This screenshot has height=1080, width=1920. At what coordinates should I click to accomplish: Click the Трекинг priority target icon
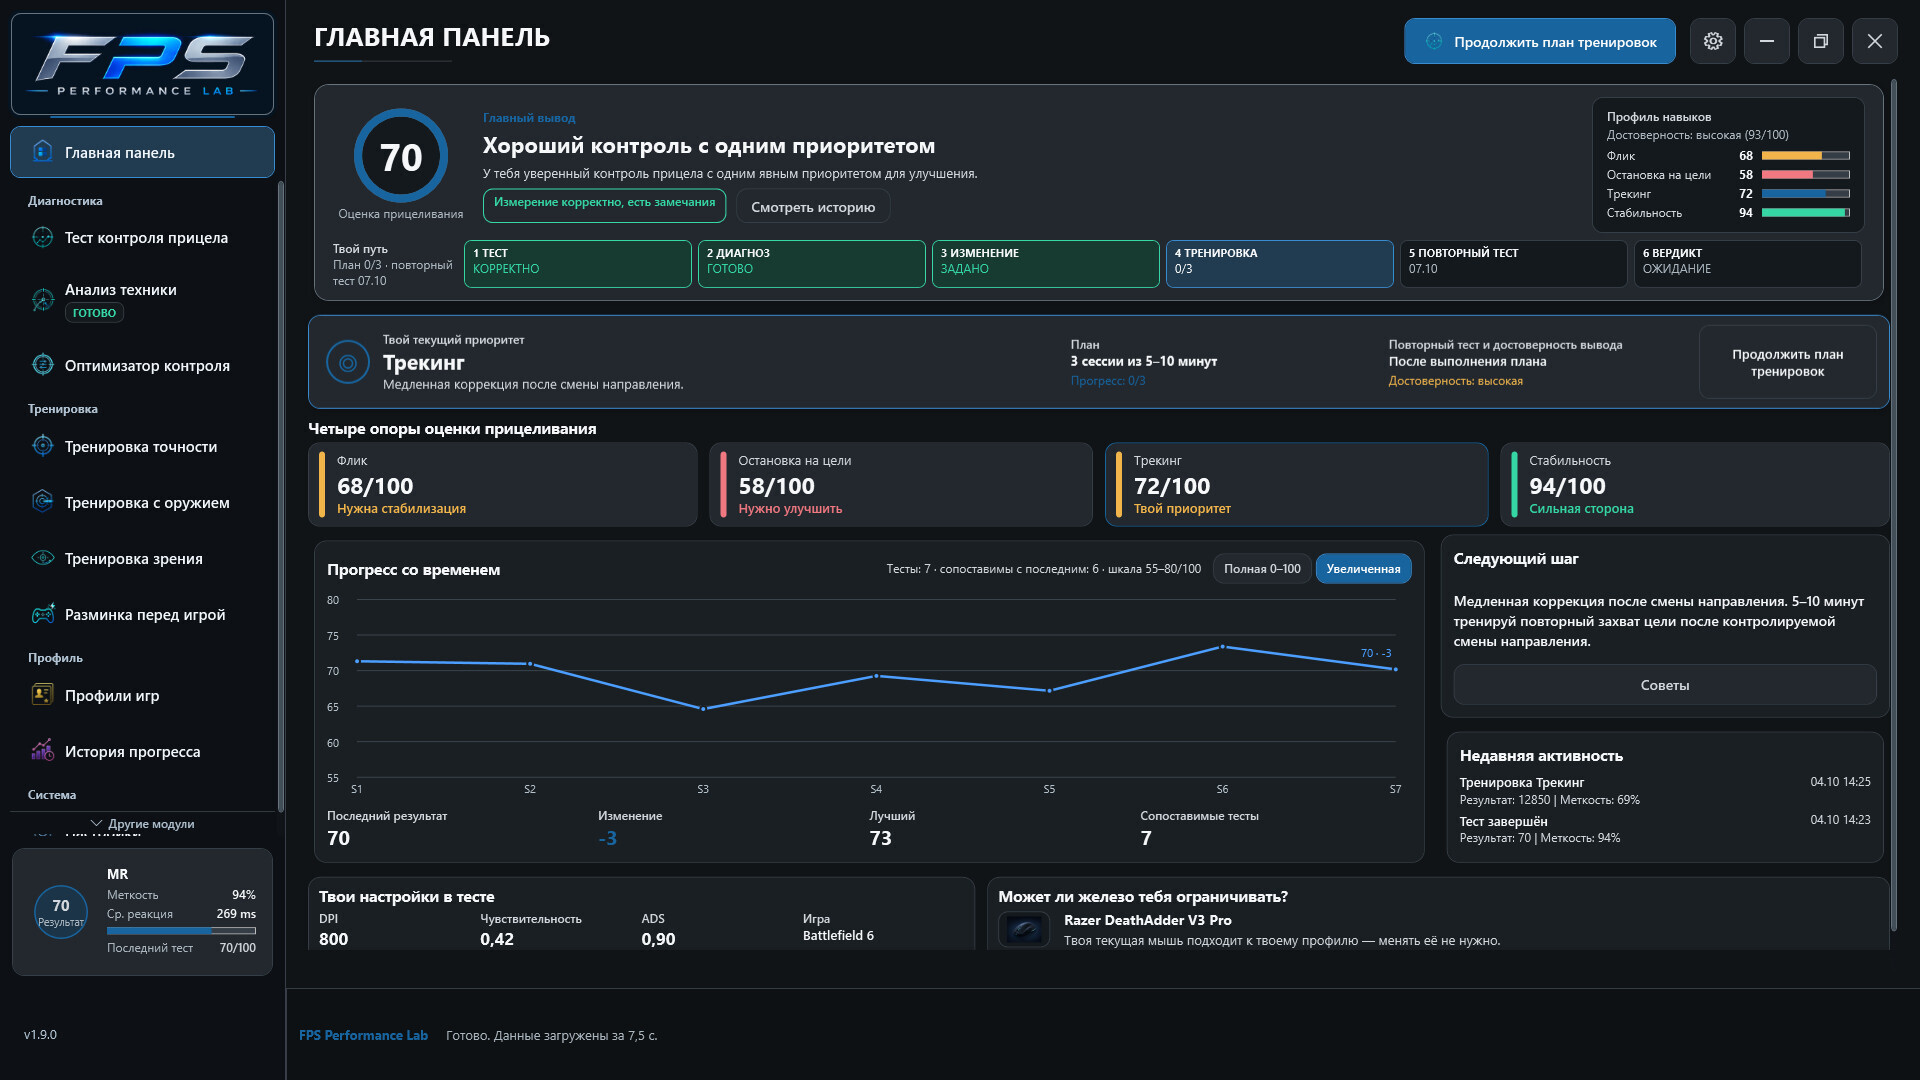point(348,363)
